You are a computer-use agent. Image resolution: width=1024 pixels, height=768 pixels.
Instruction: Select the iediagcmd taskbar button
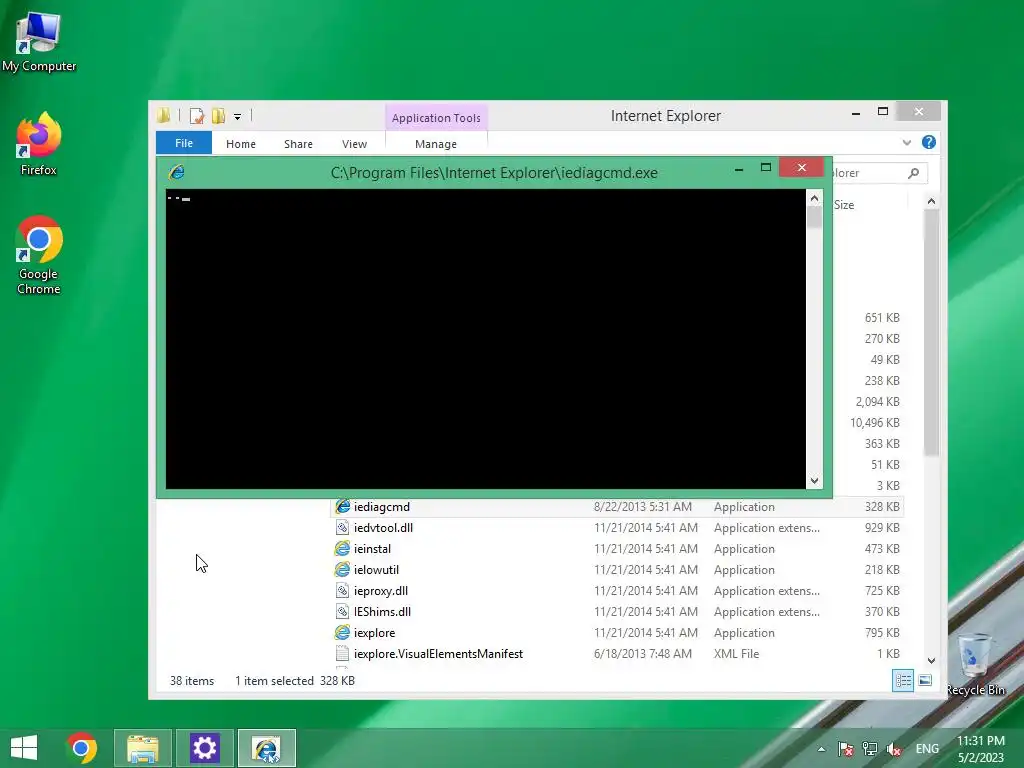tap(266, 748)
